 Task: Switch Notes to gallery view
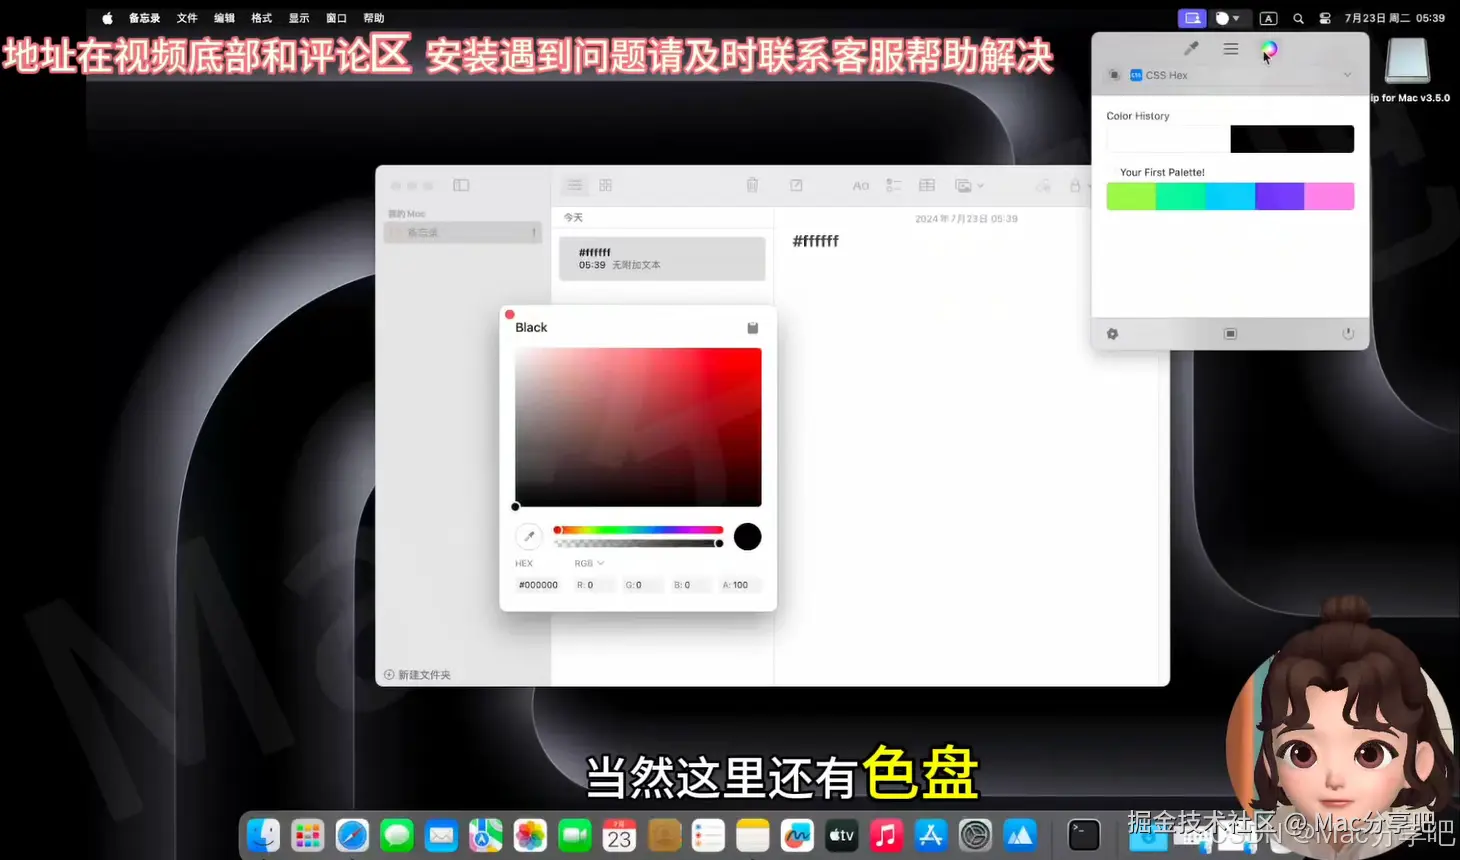605,184
